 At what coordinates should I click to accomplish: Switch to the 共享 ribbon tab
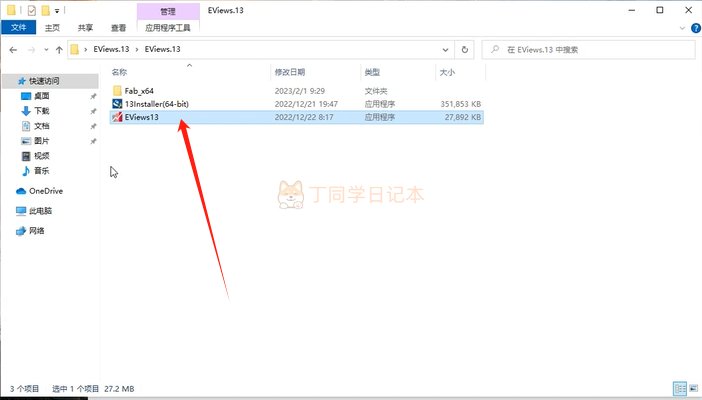click(85, 28)
